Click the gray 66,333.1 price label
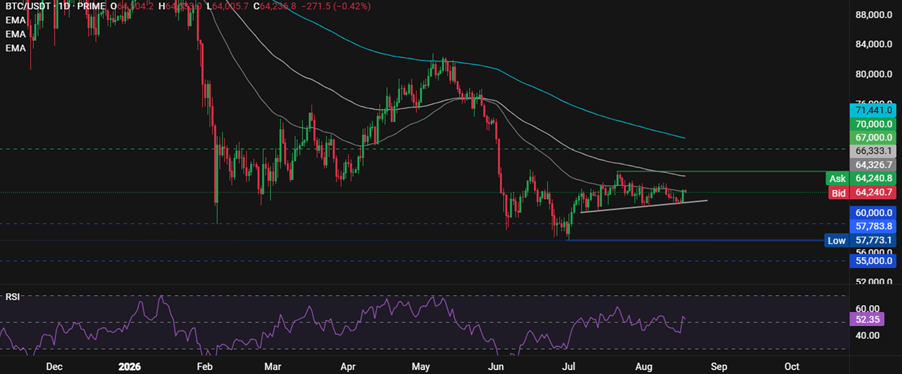Screen dimensions: 902x374 (x=873, y=151)
